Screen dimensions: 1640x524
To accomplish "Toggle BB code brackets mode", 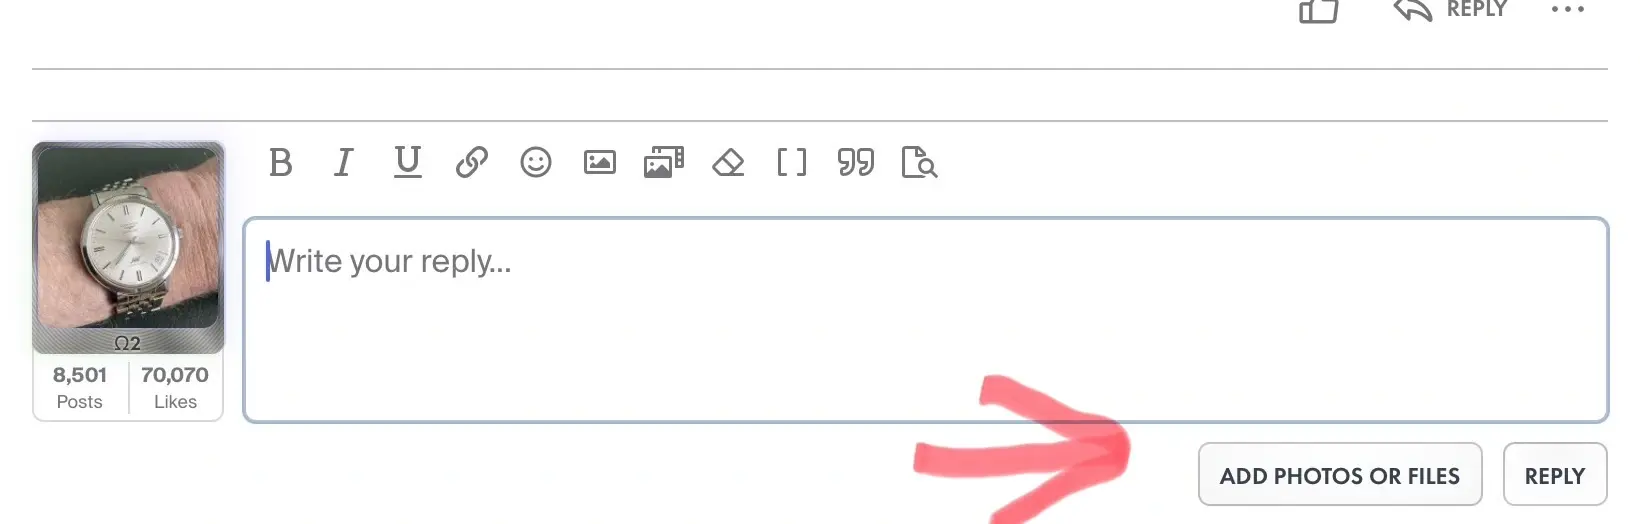I will click(792, 162).
